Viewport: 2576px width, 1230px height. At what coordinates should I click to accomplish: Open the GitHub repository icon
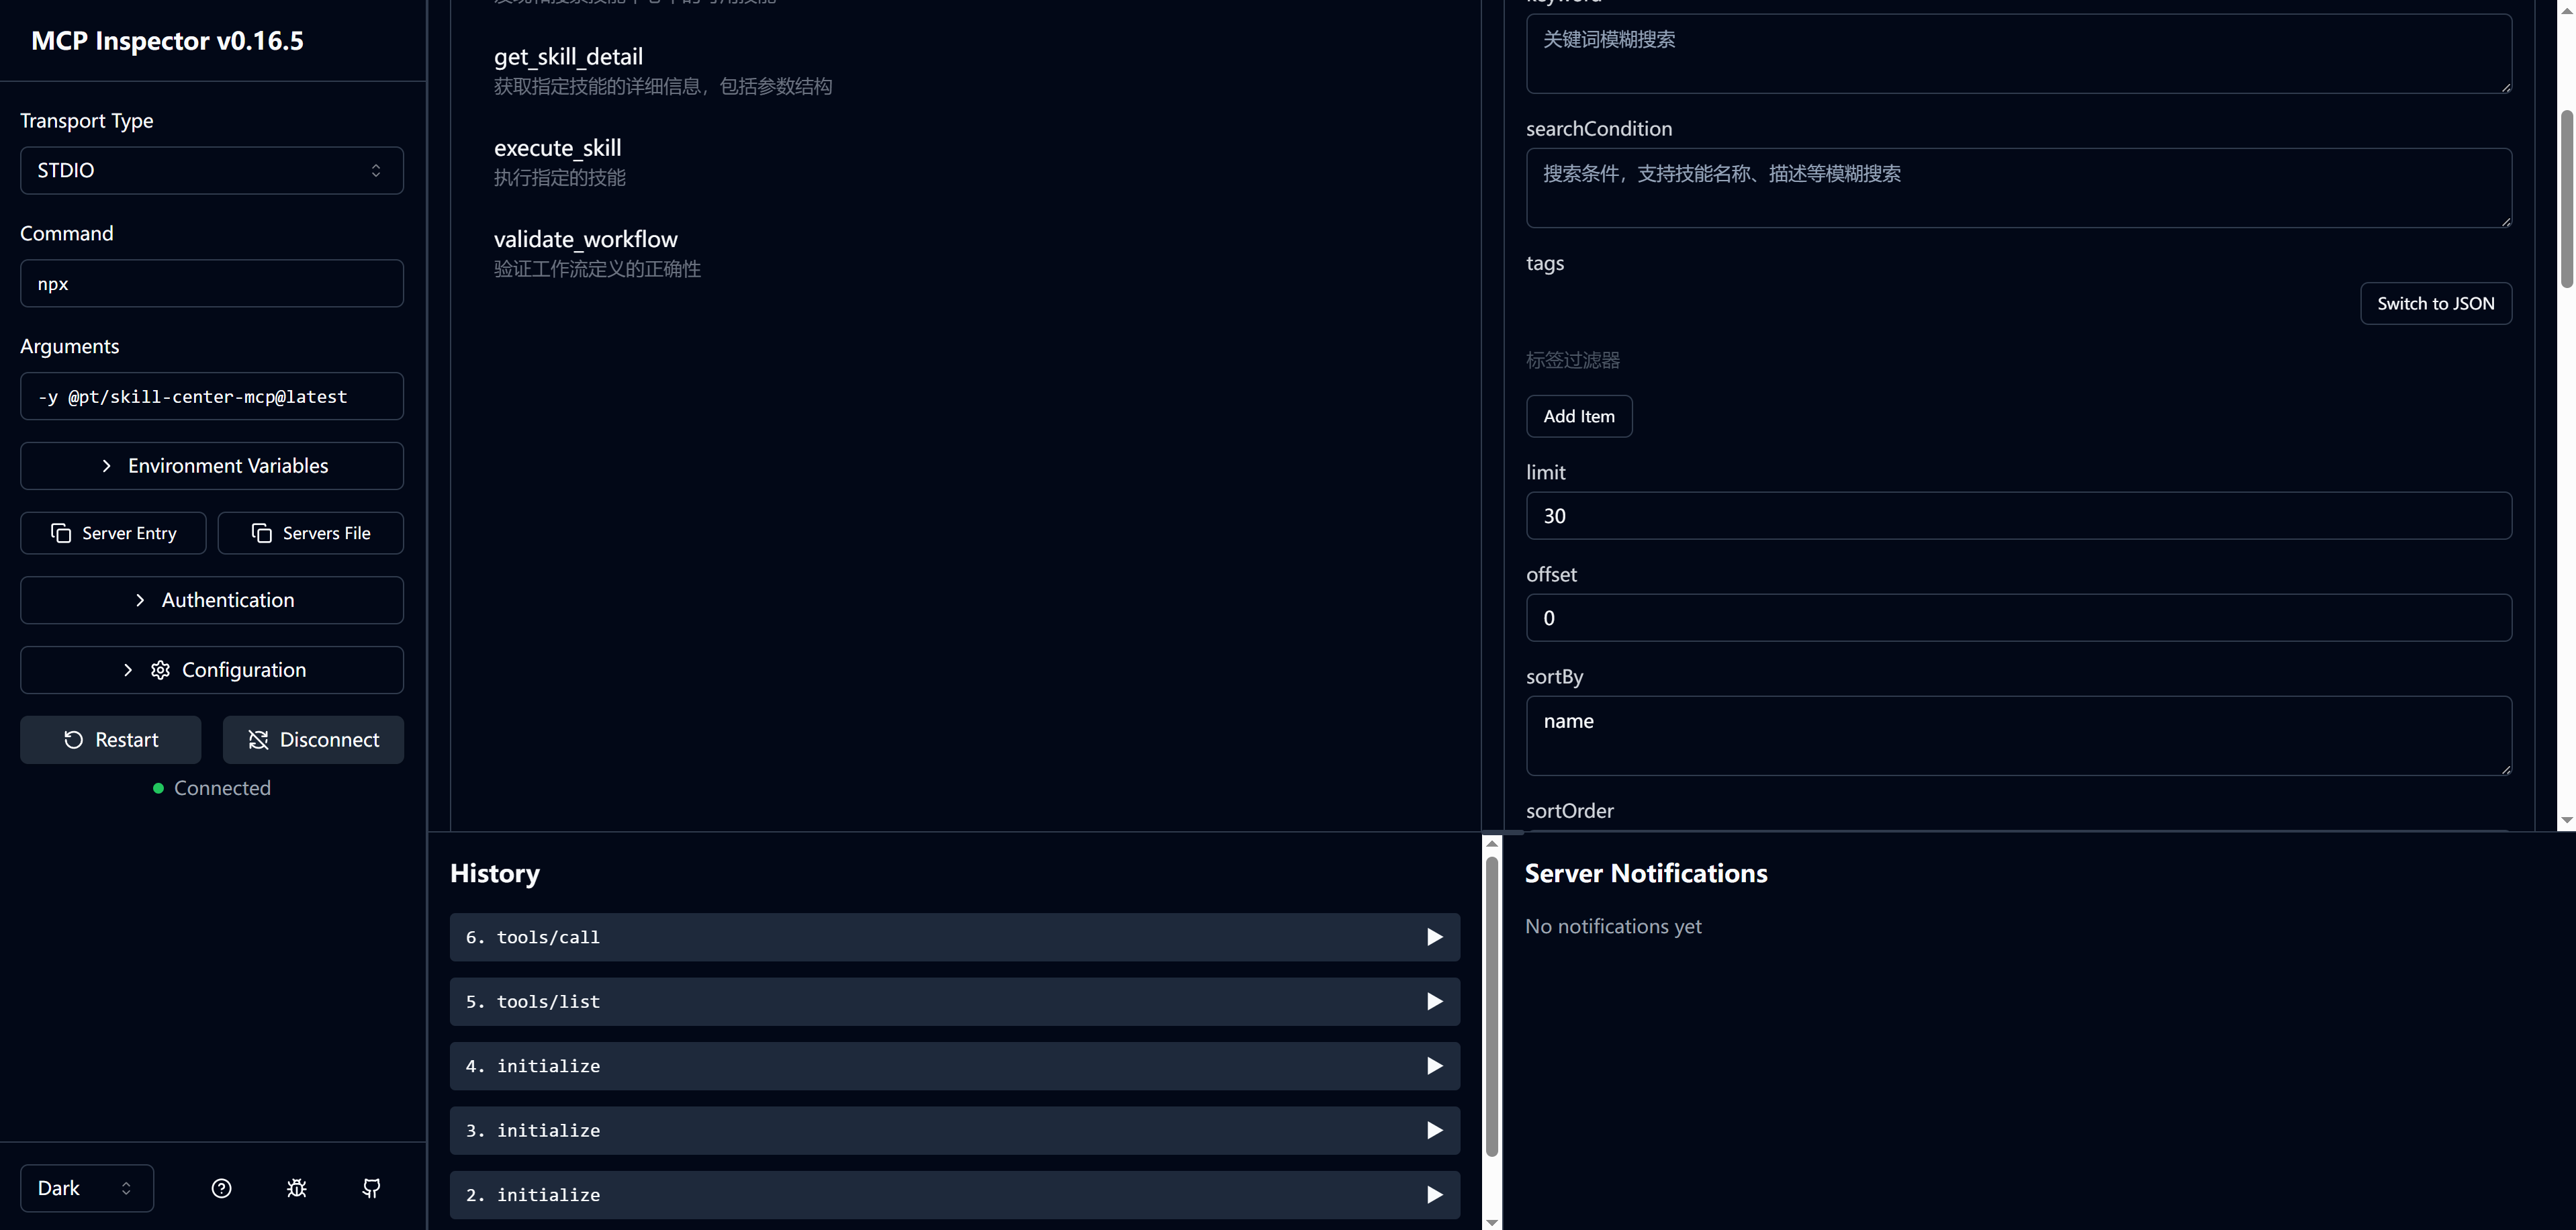[x=371, y=1188]
